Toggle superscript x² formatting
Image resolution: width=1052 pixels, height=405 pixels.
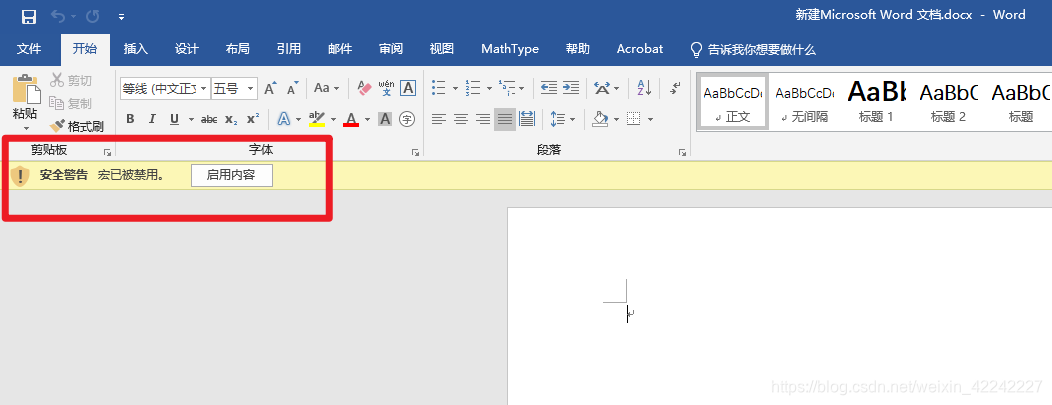253,119
